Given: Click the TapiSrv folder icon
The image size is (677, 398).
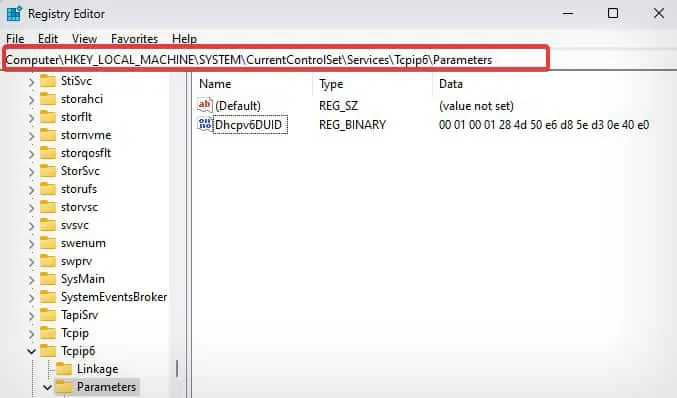Looking at the screenshot, I should point(48,315).
